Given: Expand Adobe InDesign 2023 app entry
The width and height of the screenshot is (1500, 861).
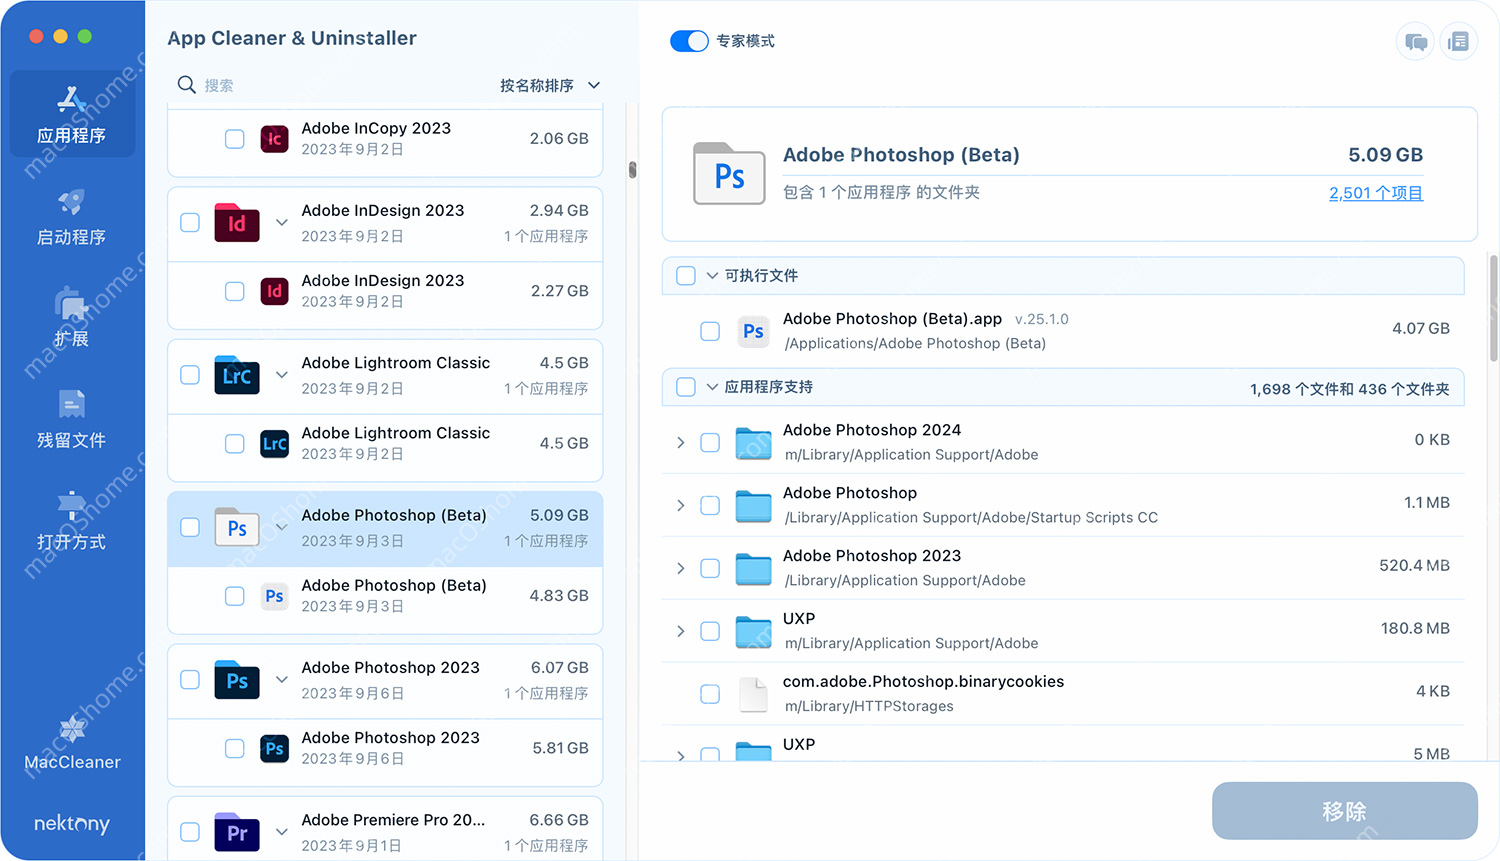Looking at the screenshot, I should [281, 223].
